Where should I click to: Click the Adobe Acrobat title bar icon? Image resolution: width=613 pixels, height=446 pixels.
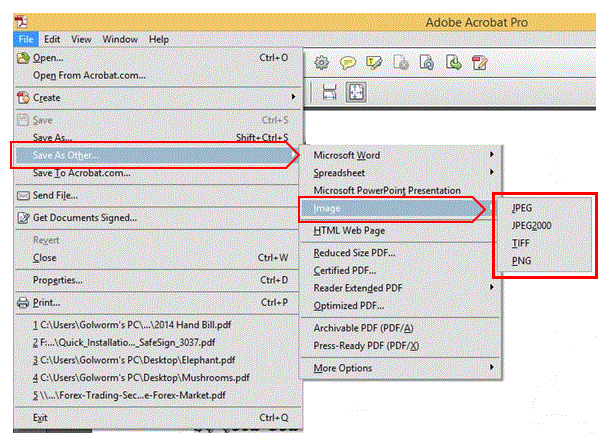[x=22, y=22]
